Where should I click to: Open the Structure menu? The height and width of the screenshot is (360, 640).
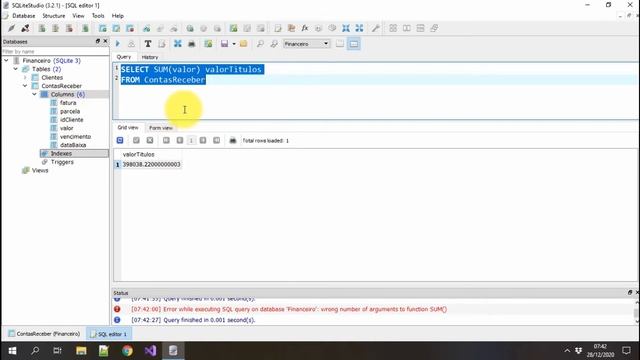(x=54, y=16)
